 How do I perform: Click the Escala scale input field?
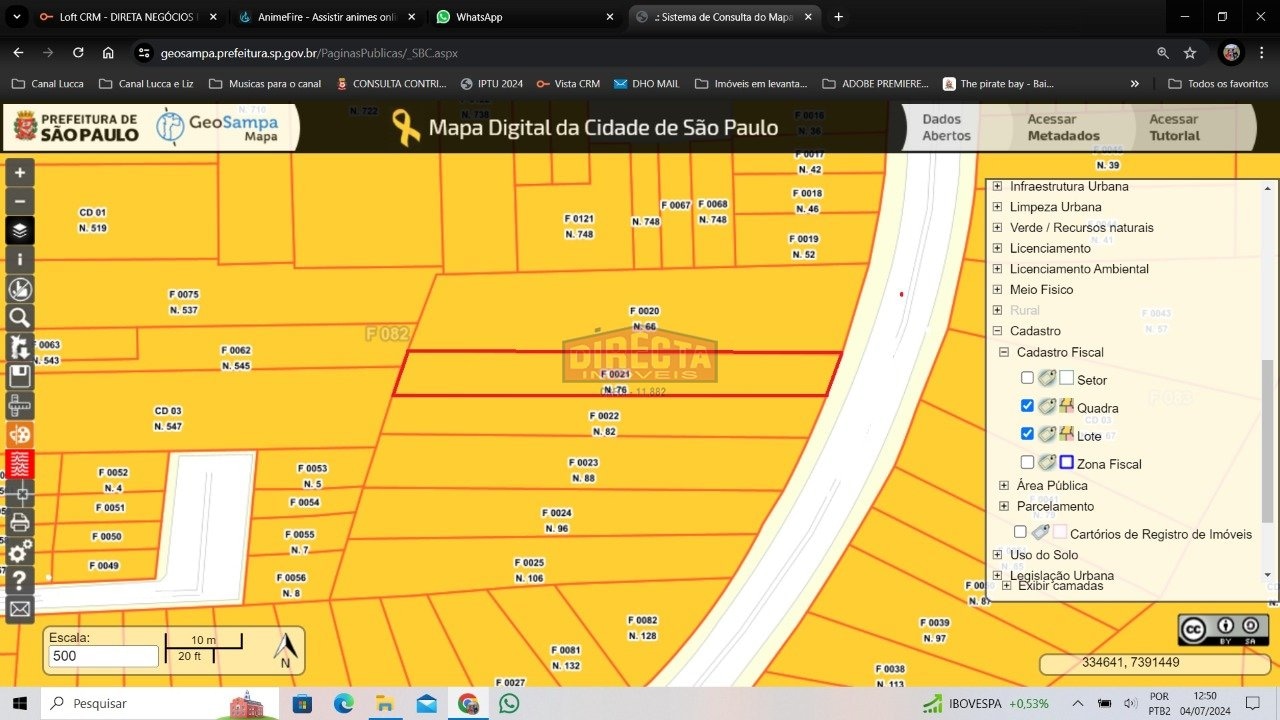pyautogui.click(x=103, y=656)
